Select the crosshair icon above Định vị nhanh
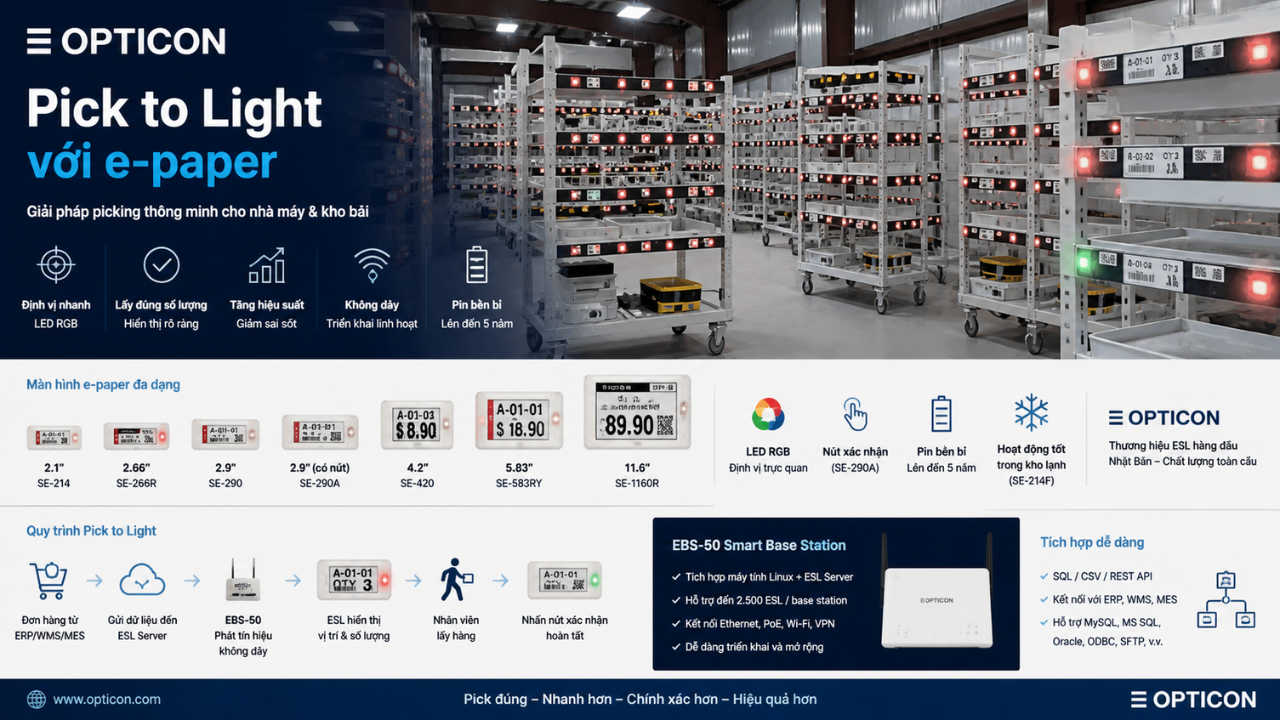Viewport: 1280px width, 720px height. (x=56, y=265)
